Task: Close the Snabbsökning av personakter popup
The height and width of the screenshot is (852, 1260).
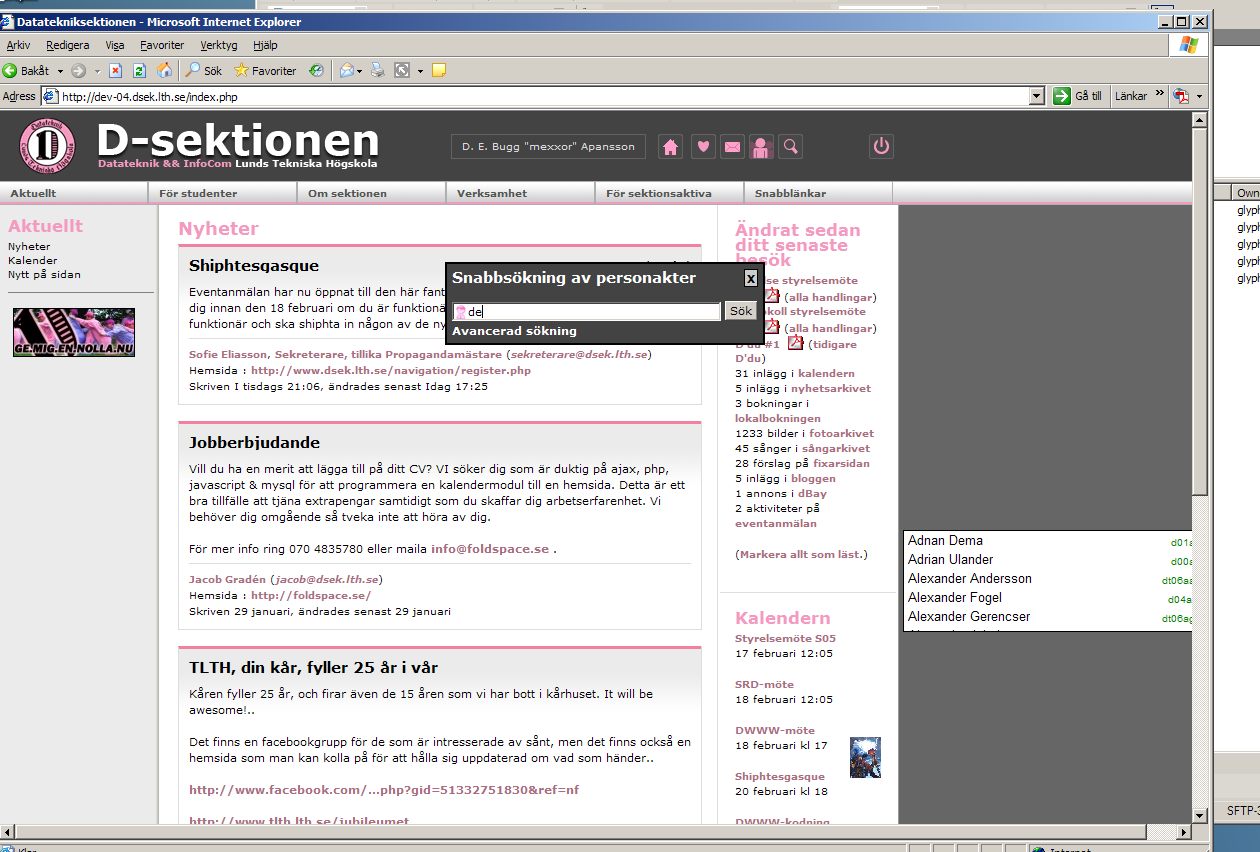Action: (x=751, y=279)
